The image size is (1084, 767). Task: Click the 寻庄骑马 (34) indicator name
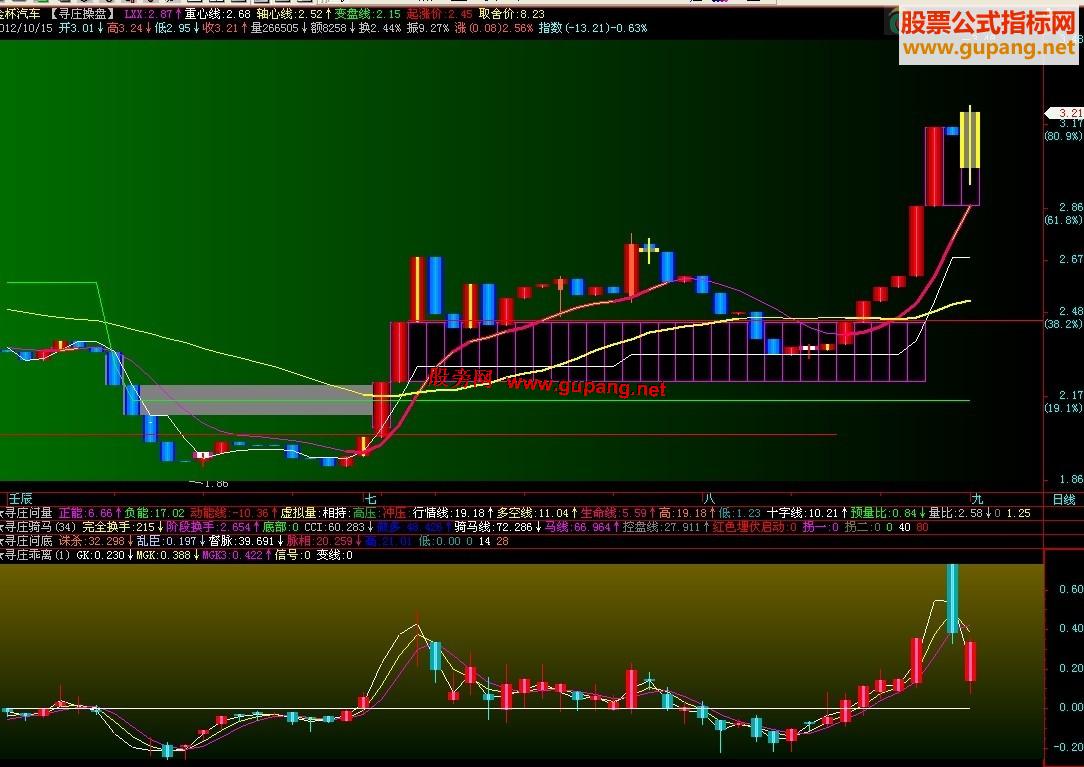click(40, 527)
